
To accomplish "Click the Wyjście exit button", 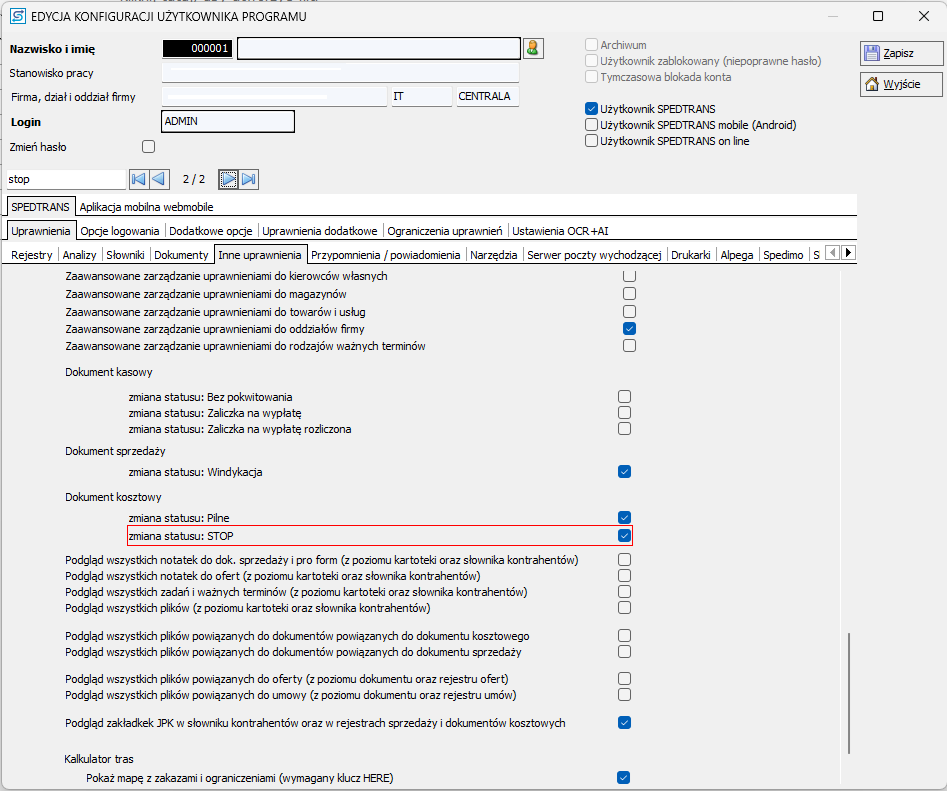I will [x=900, y=84].
